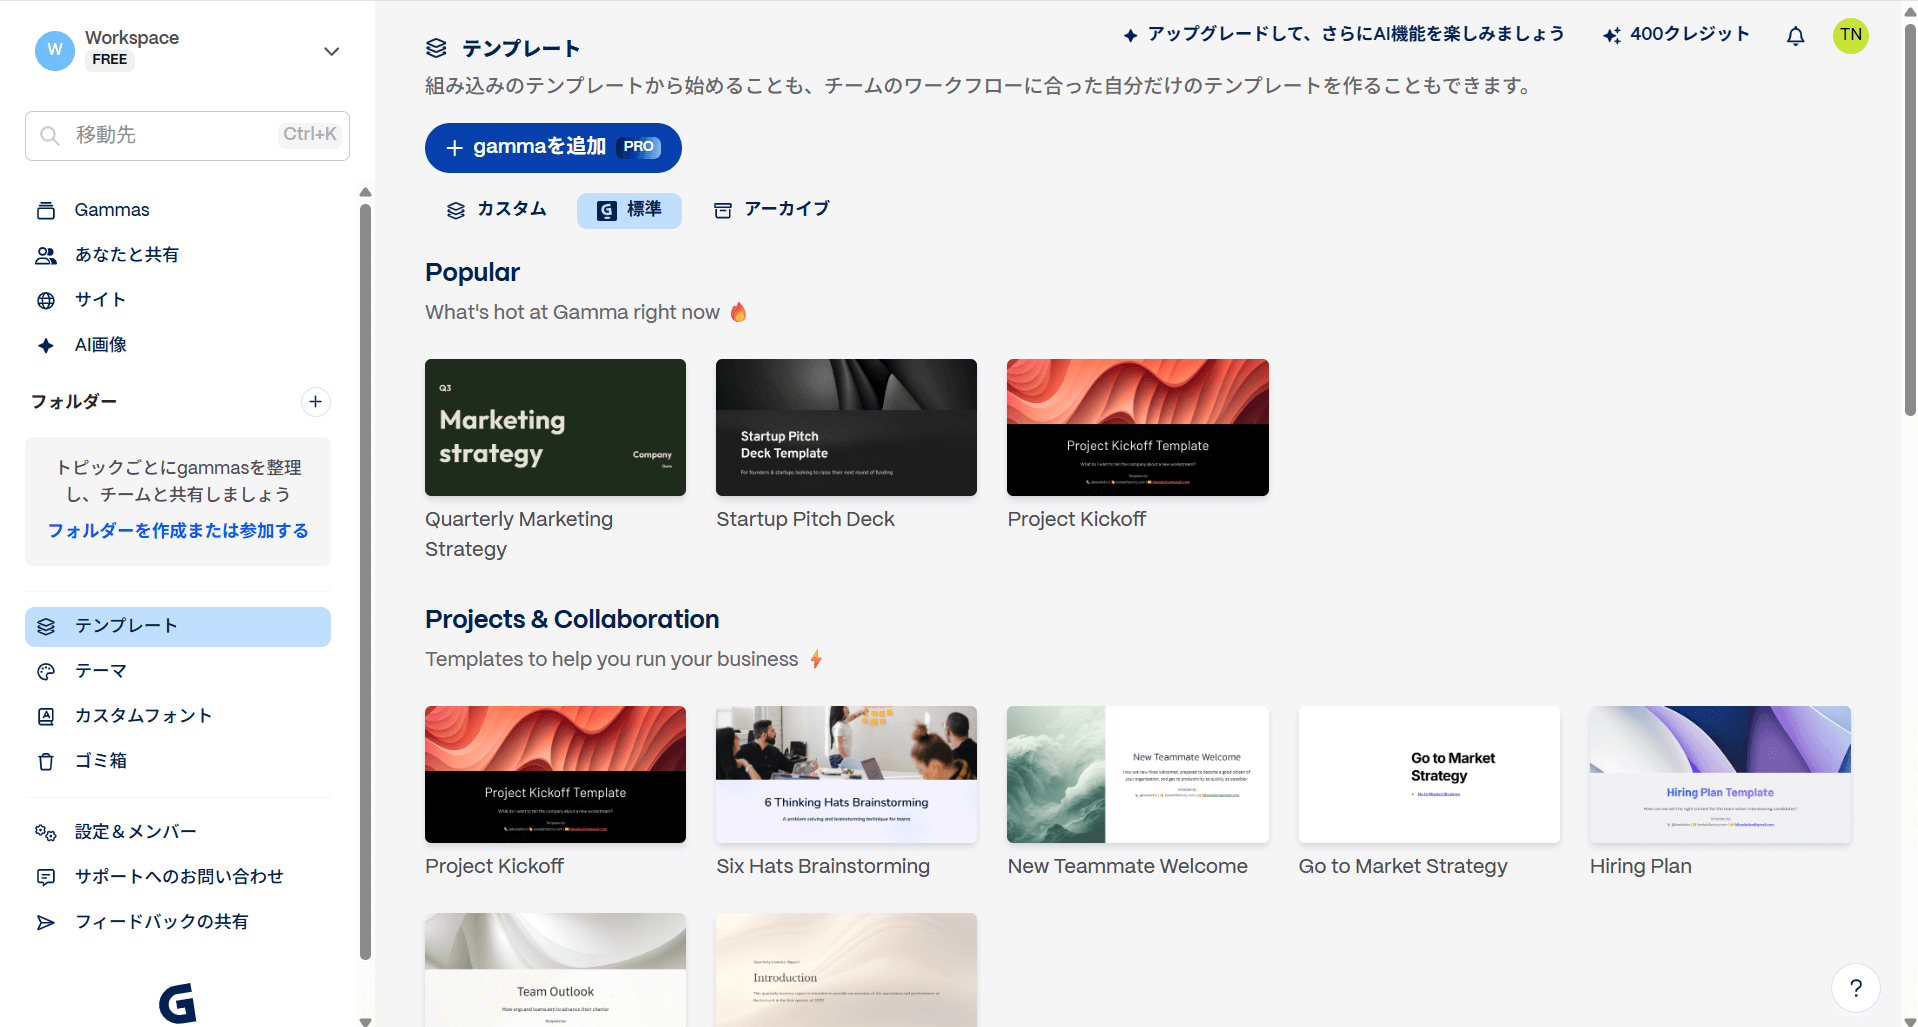This screenshot has width=1918, height=1027.
Task: Click the 400 credits sparkle indicator
Action: (x=1676, y=35)
